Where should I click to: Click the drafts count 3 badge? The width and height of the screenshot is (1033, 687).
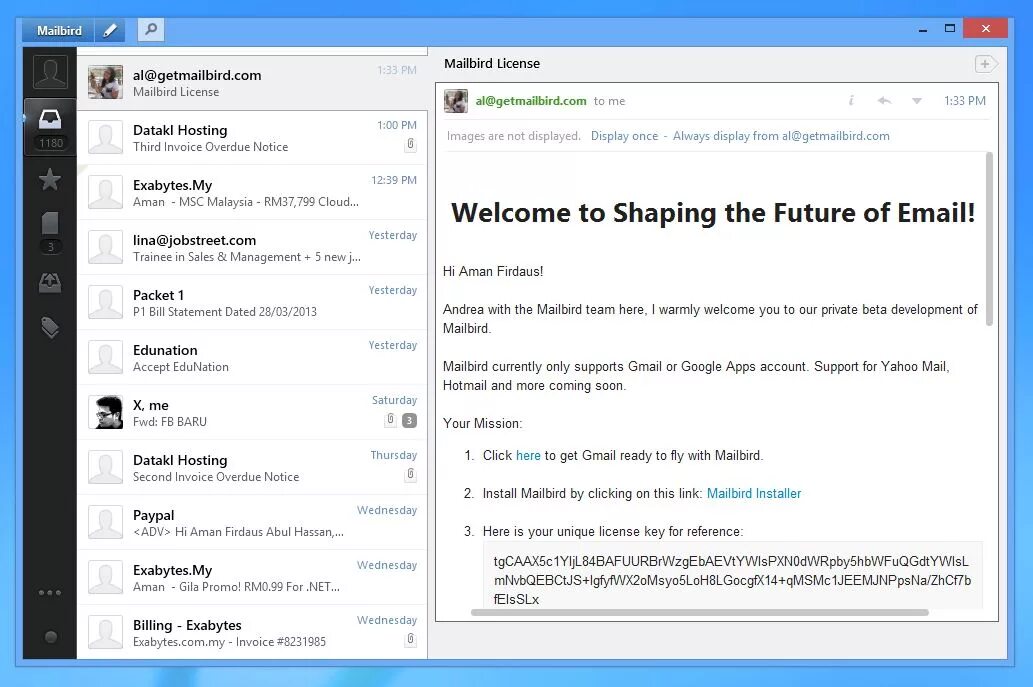click(50, 247)
